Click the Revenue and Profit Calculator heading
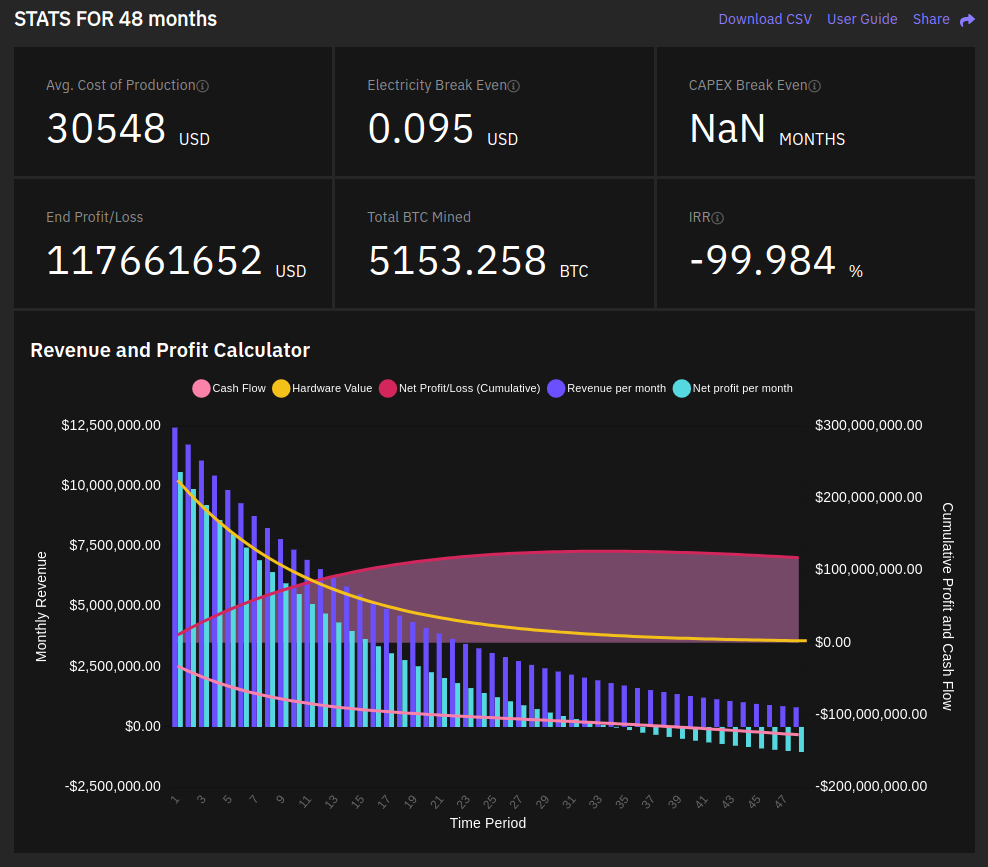The width and height of the screenshot is (988, 867). (170, 350)
